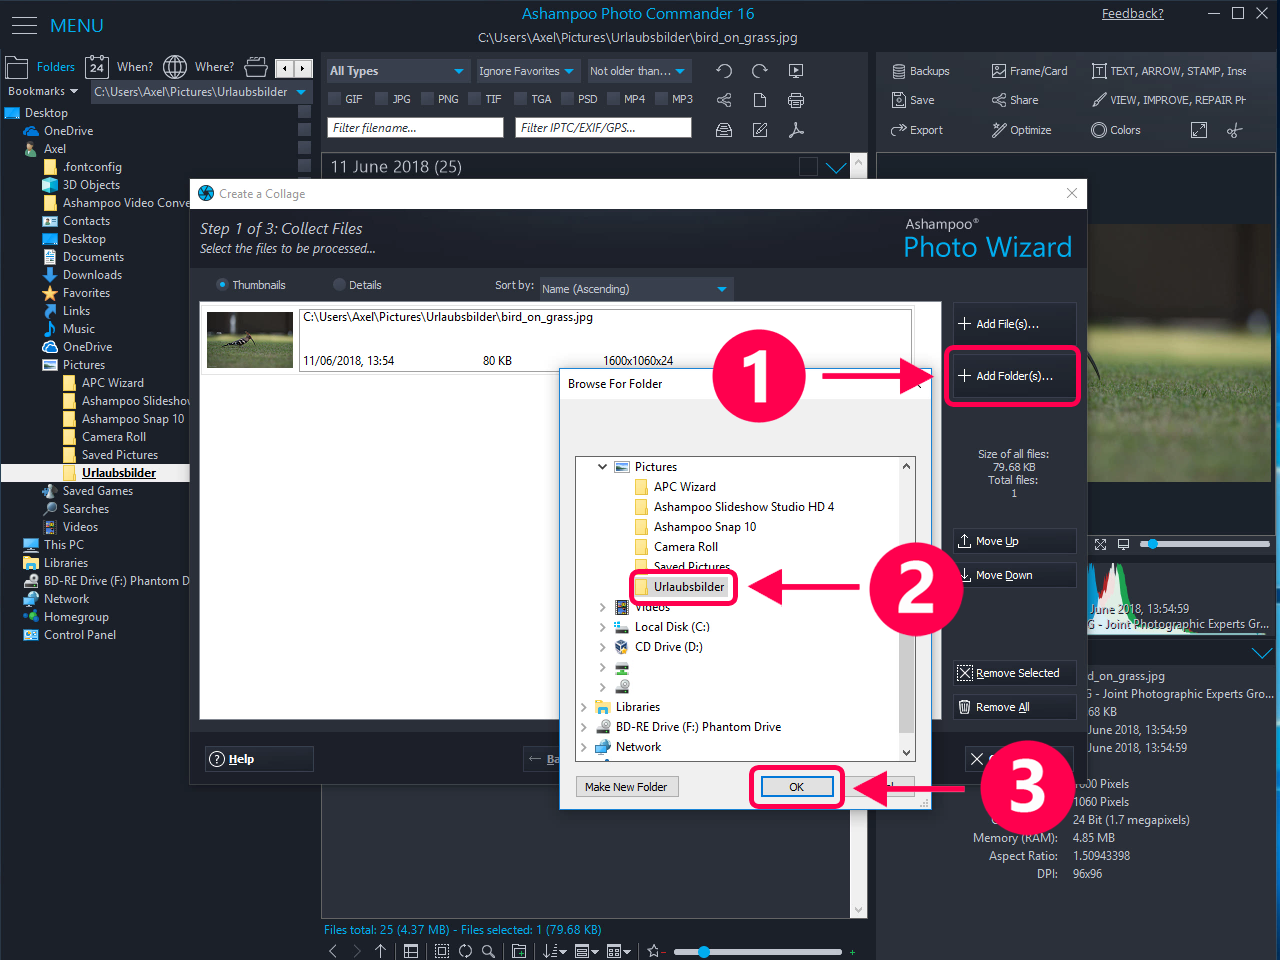
Task: Open TEXT, ARROW, STAMP menu
Action: coord(1169,71)
